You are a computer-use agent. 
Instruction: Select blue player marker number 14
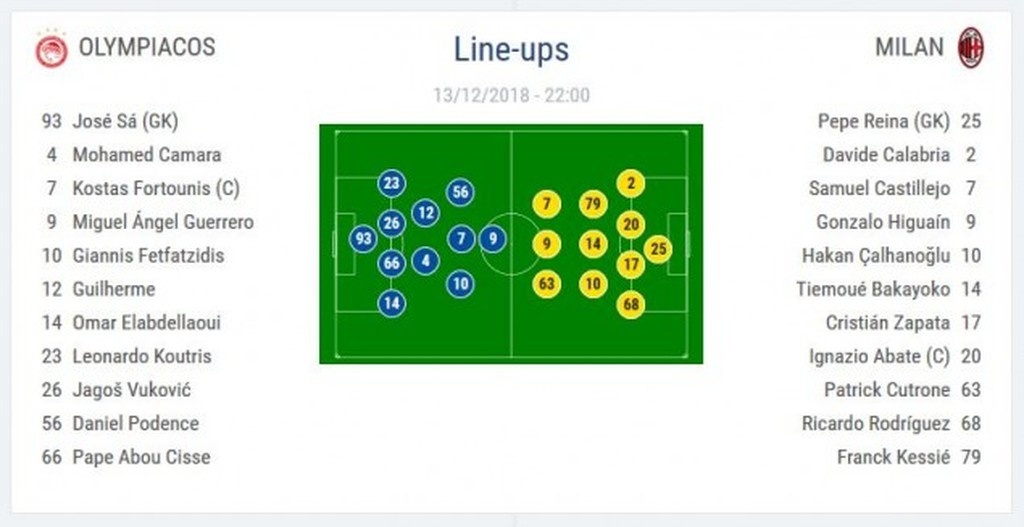point(392,303)
